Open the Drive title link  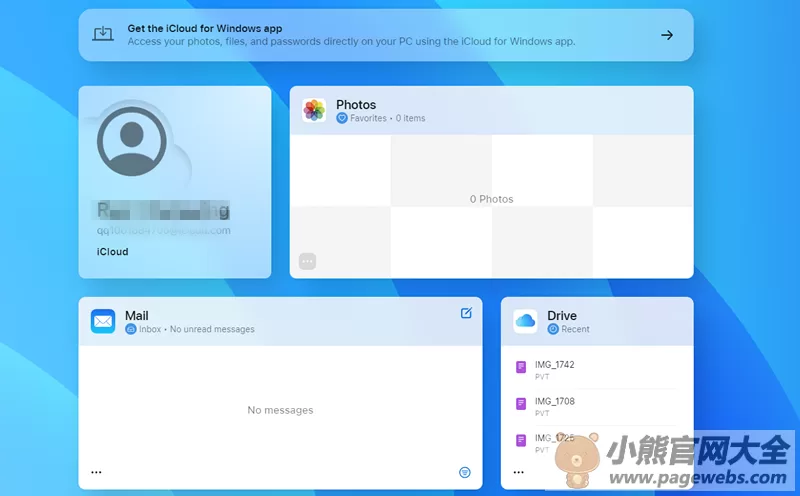point(562,316)
